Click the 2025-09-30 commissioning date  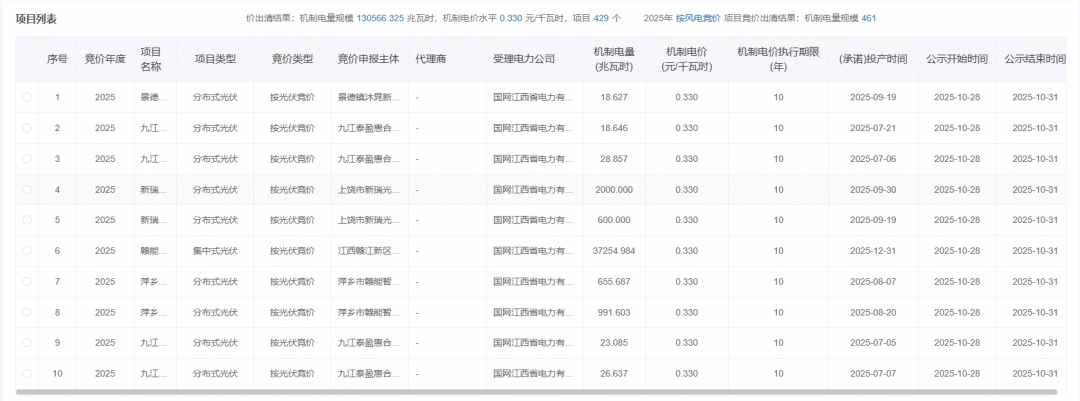click(x=873, y=189)
